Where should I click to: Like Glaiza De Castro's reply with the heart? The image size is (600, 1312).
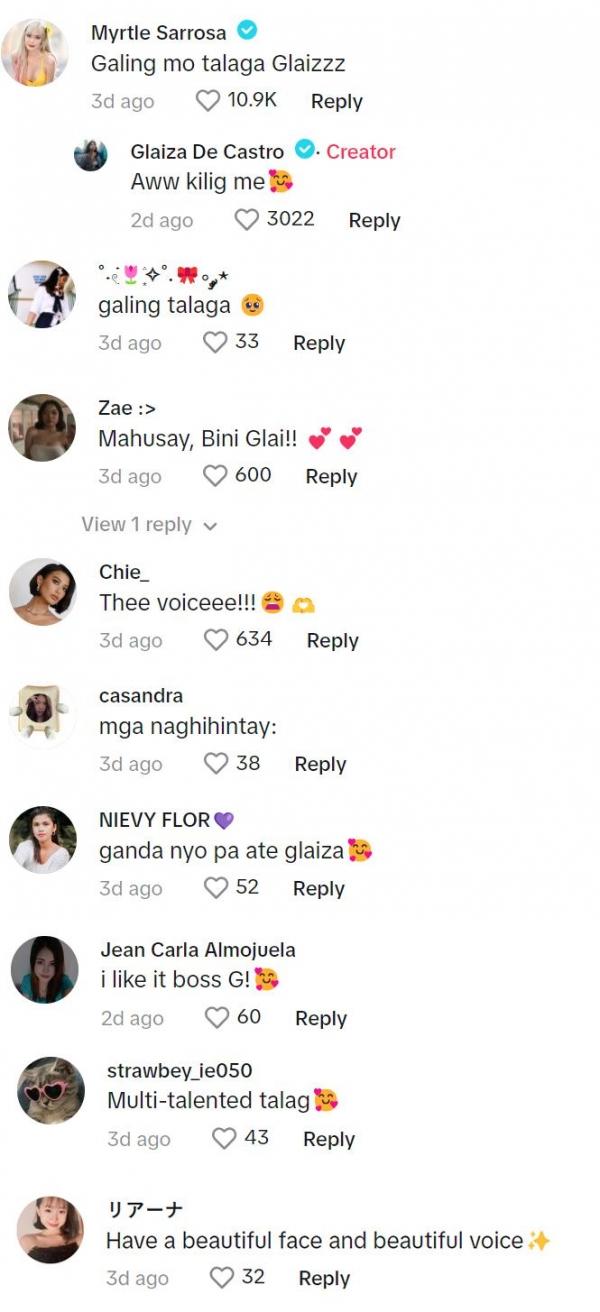pyautogui.click(x=246, y=220)
